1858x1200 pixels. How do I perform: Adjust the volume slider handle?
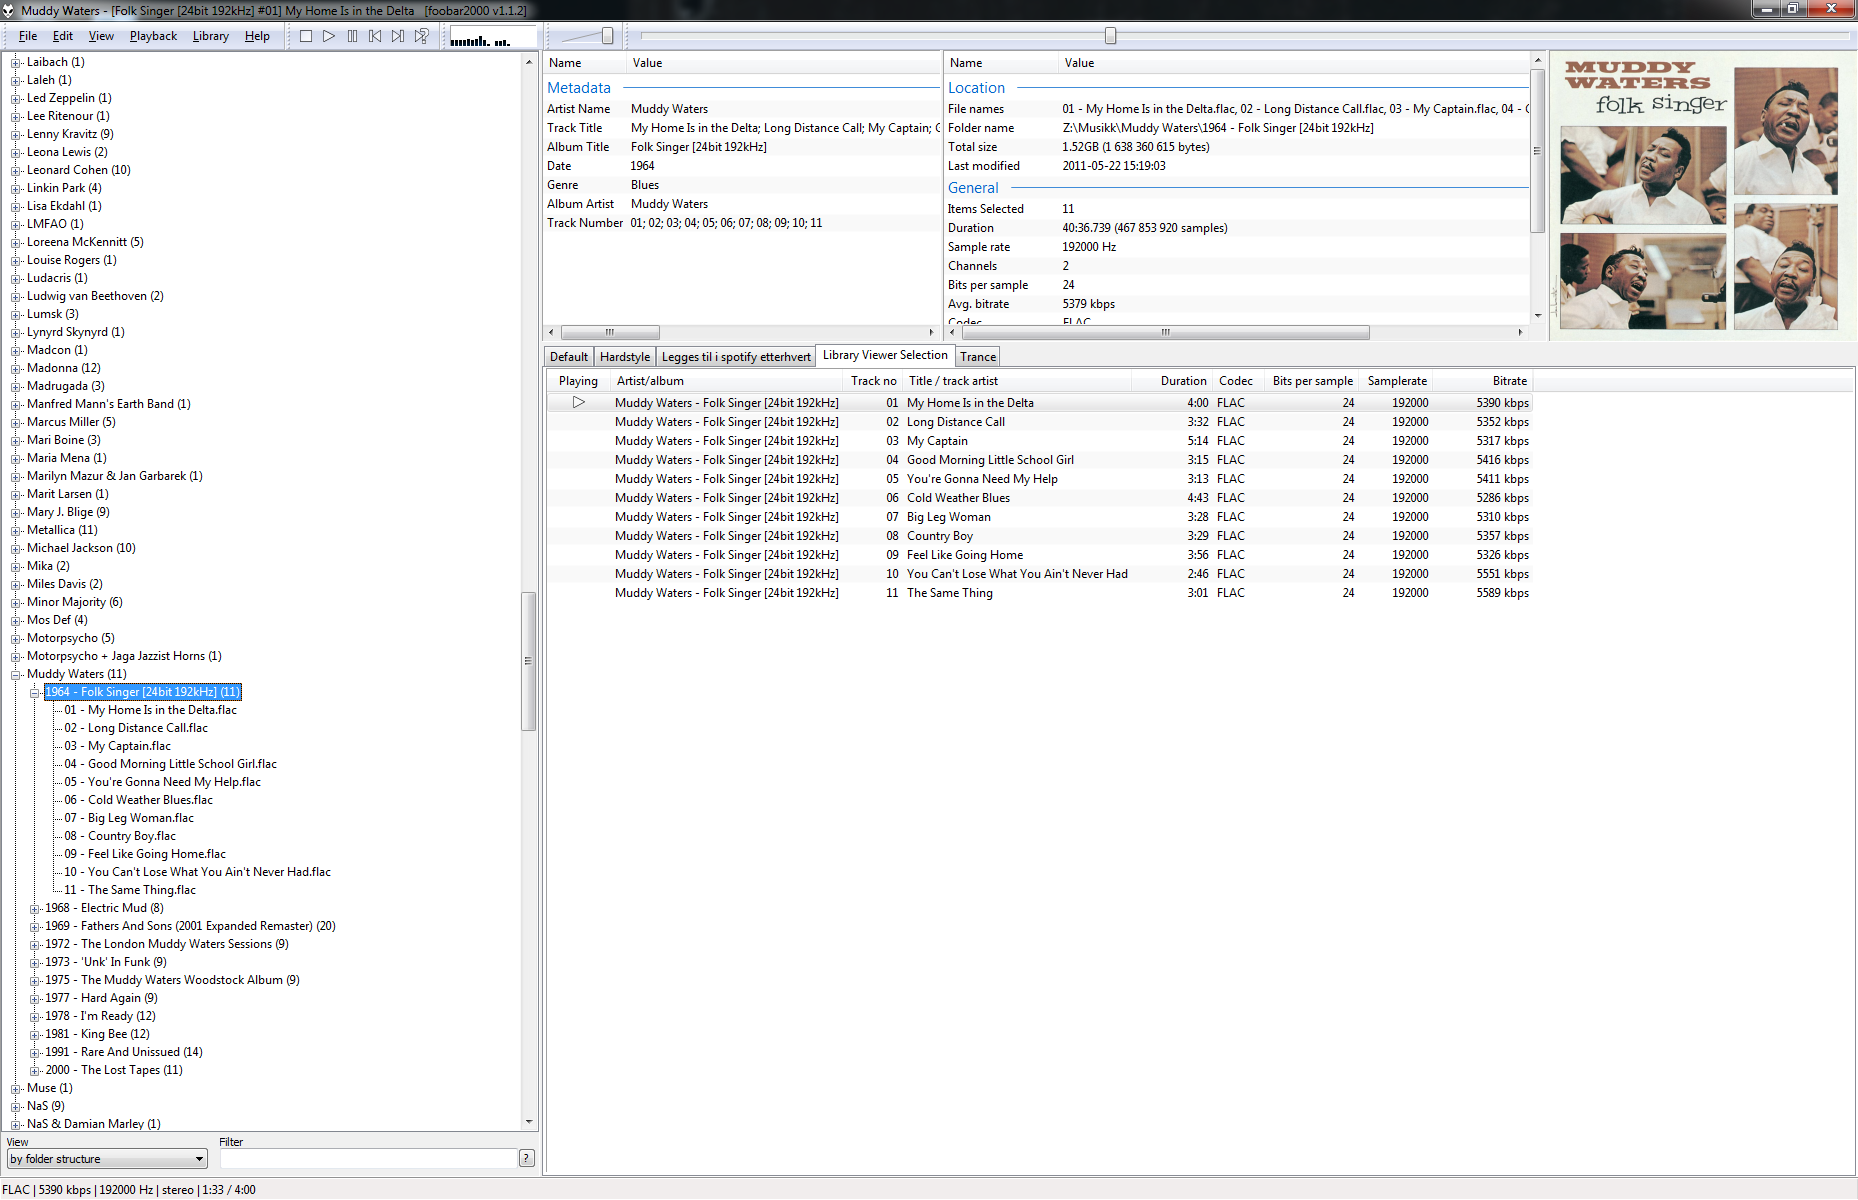(x=607, y=36)
